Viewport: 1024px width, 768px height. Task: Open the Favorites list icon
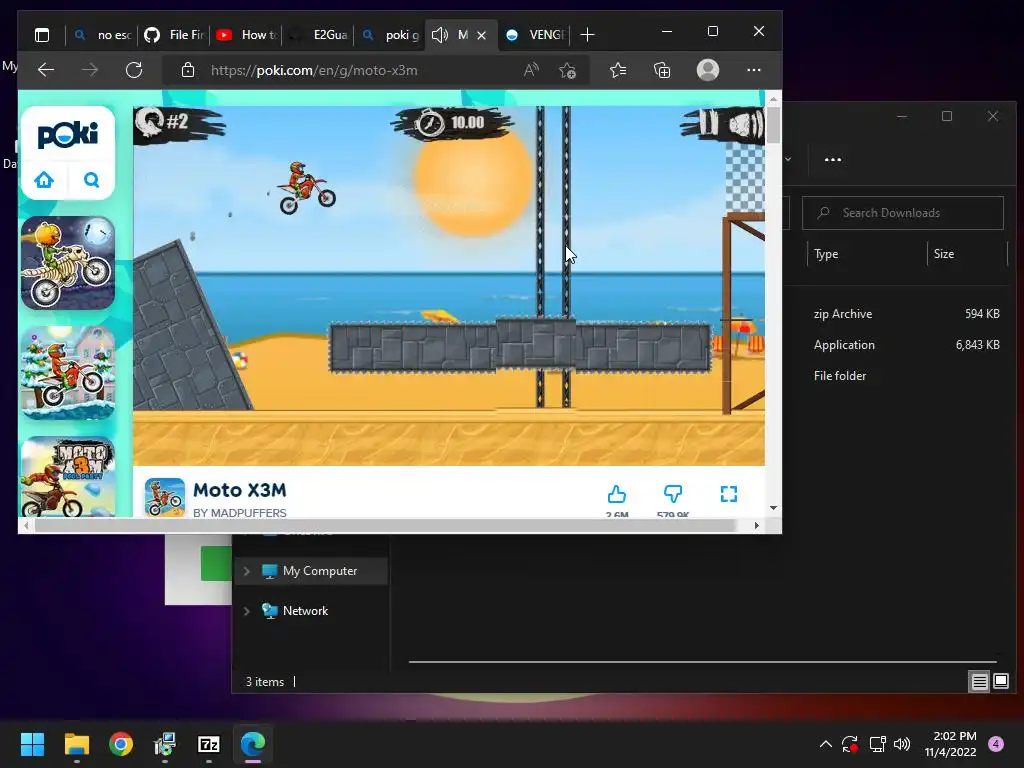point(618,70)
